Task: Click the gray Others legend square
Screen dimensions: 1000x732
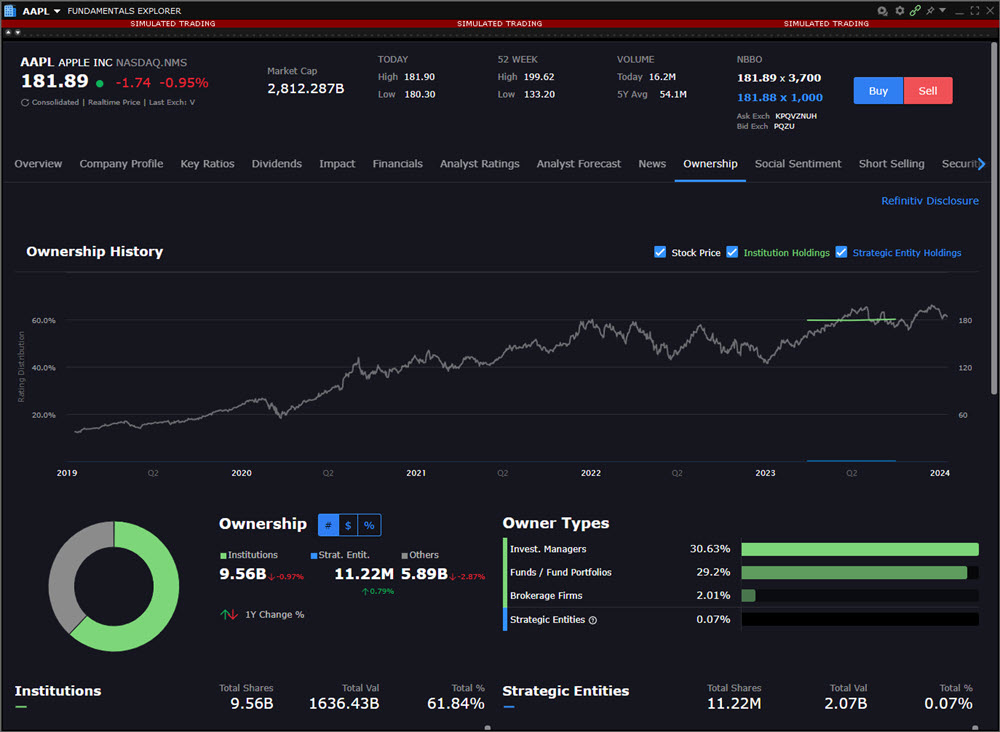Action: 404,556
